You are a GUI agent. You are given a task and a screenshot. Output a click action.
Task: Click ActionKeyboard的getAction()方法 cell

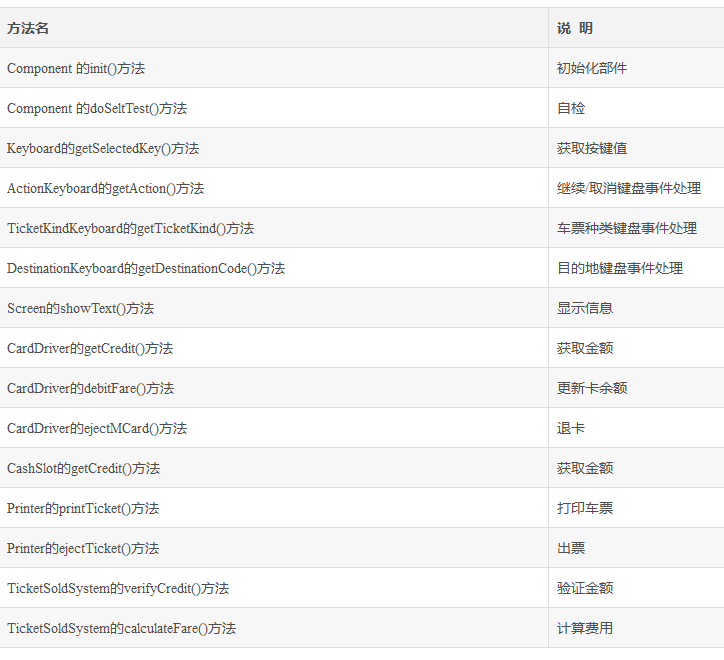274,188
